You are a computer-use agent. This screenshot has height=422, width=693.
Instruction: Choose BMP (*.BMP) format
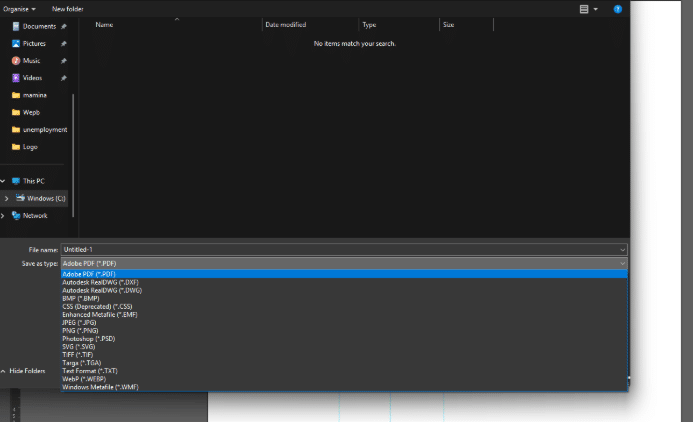pyautogui.click(x=344, y=298)
